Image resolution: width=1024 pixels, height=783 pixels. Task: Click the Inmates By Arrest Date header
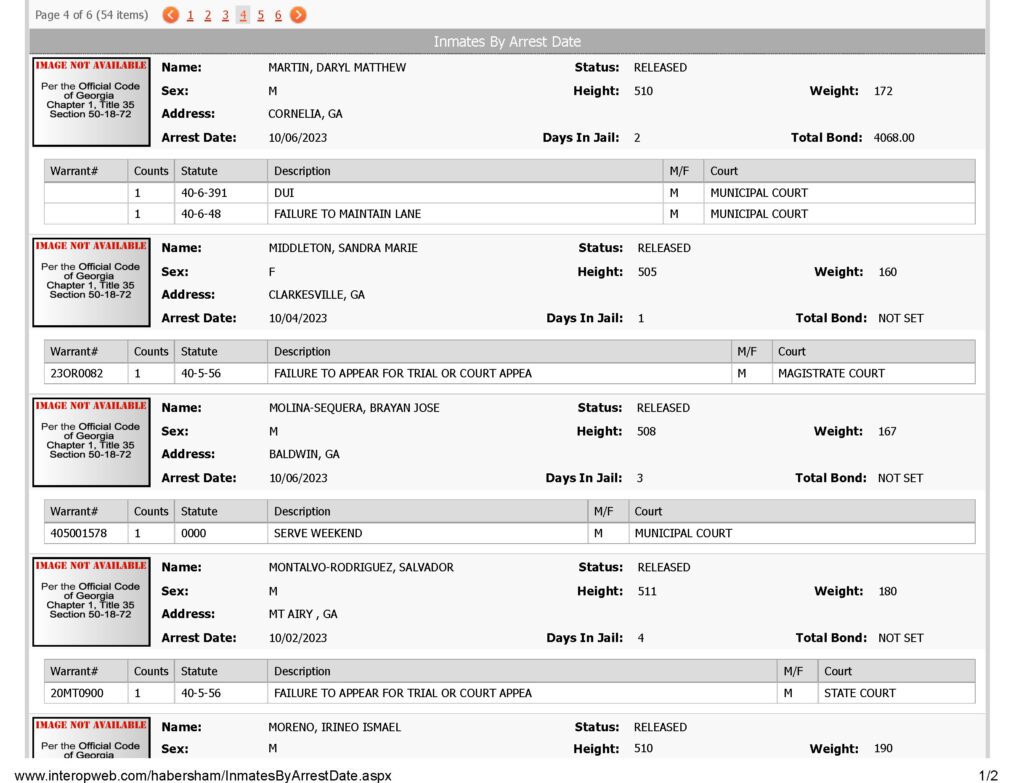pos(507,41)
